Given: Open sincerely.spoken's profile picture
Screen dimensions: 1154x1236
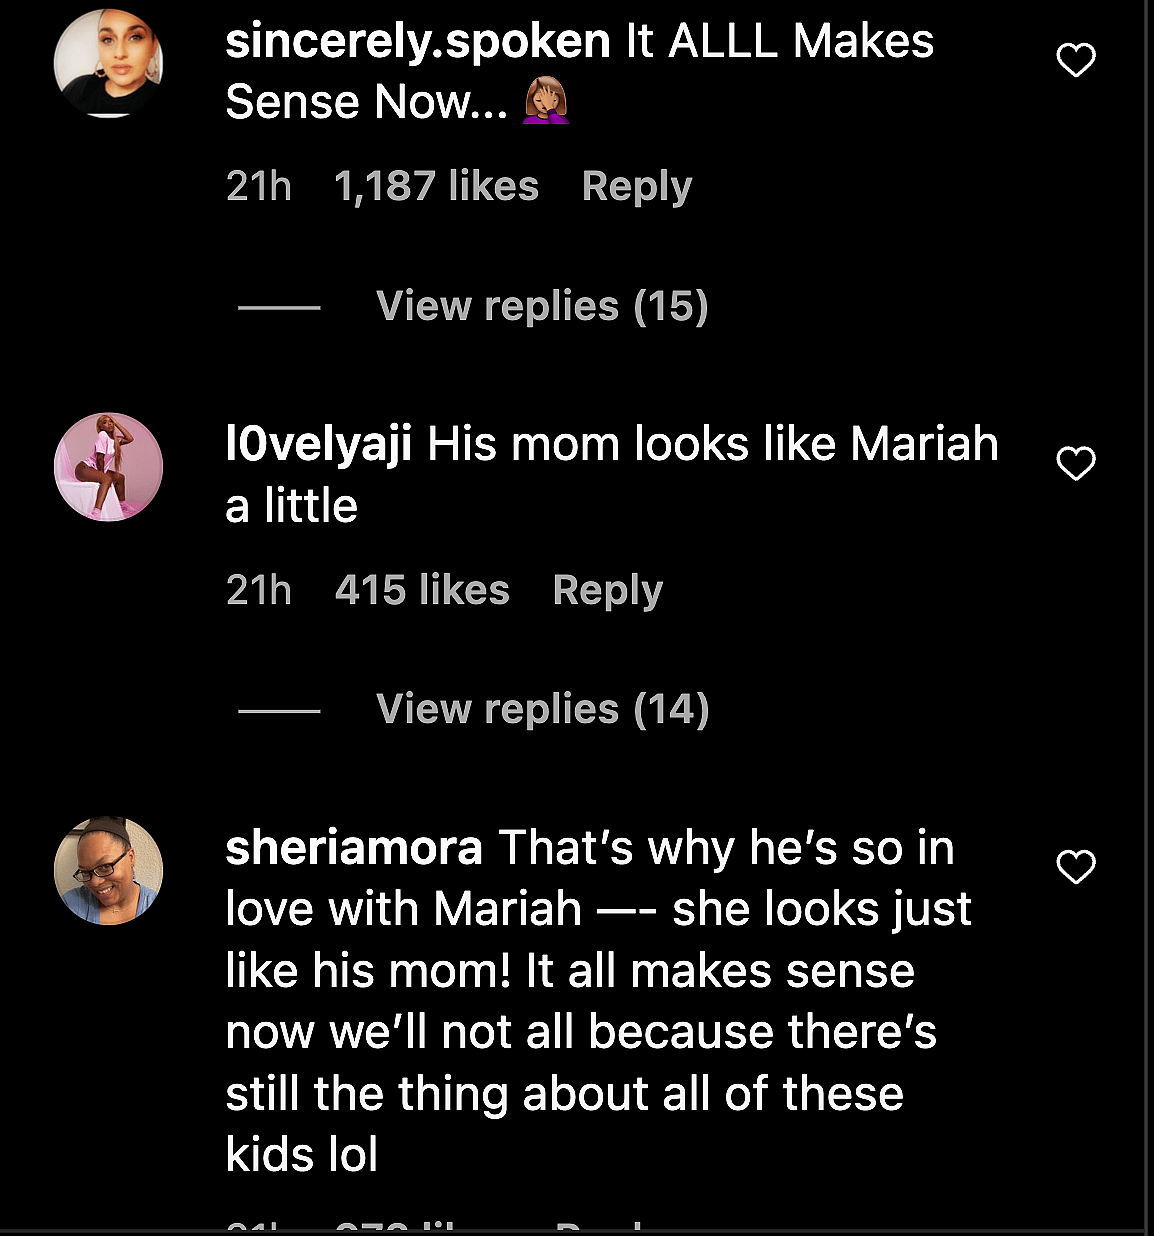Looking at the screenshot, I should tap(108, 63).
